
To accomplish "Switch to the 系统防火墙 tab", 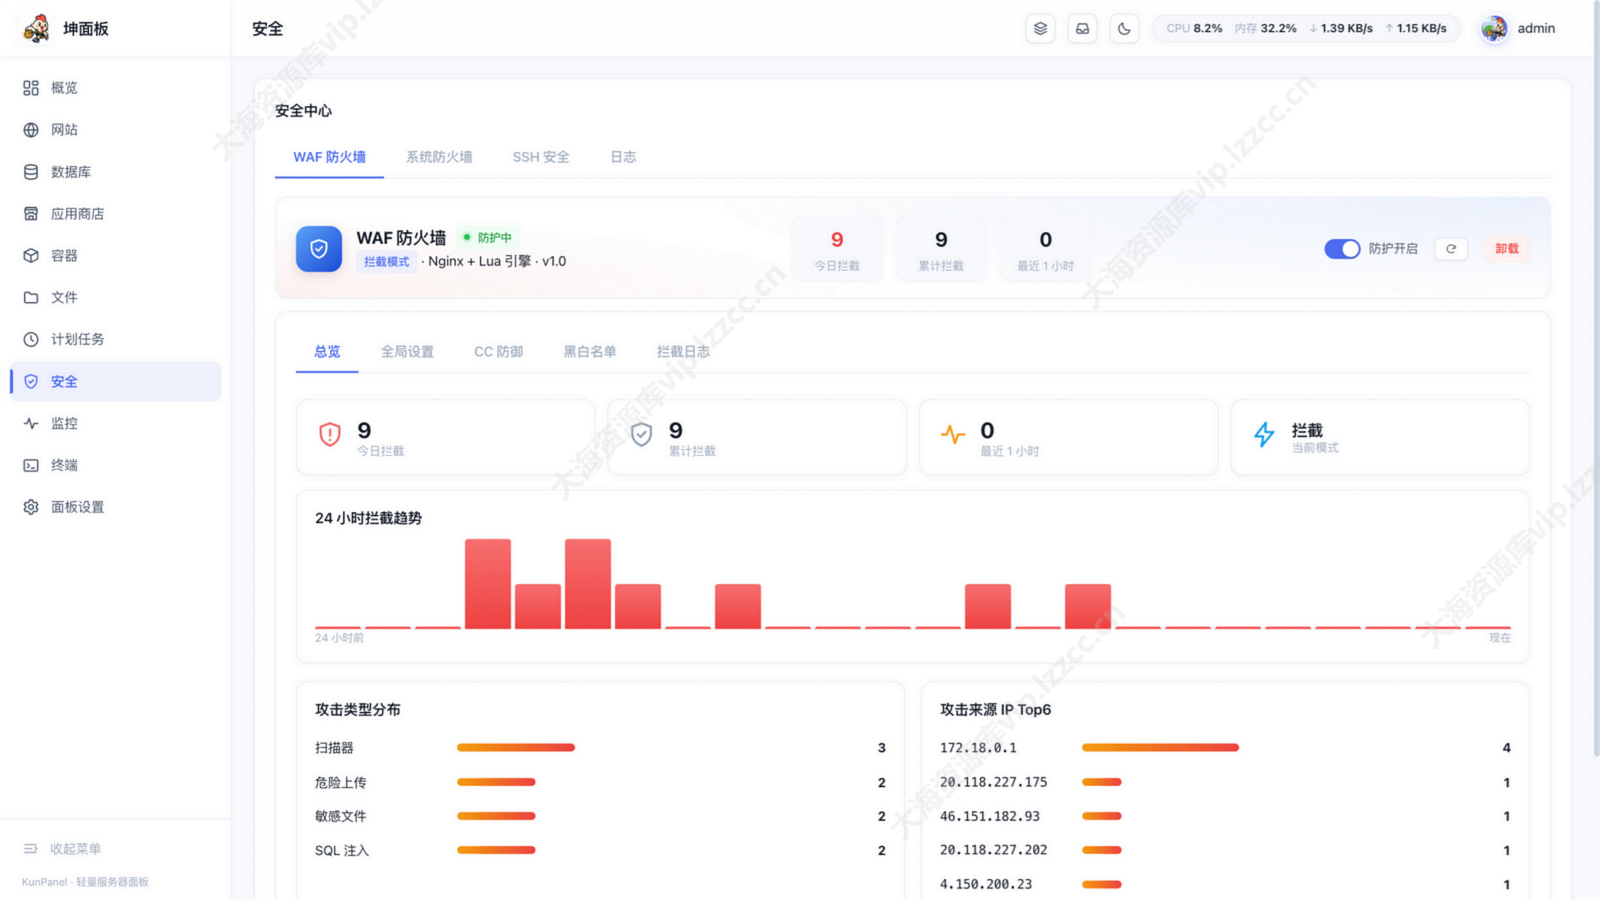I will tap(439, 157).
